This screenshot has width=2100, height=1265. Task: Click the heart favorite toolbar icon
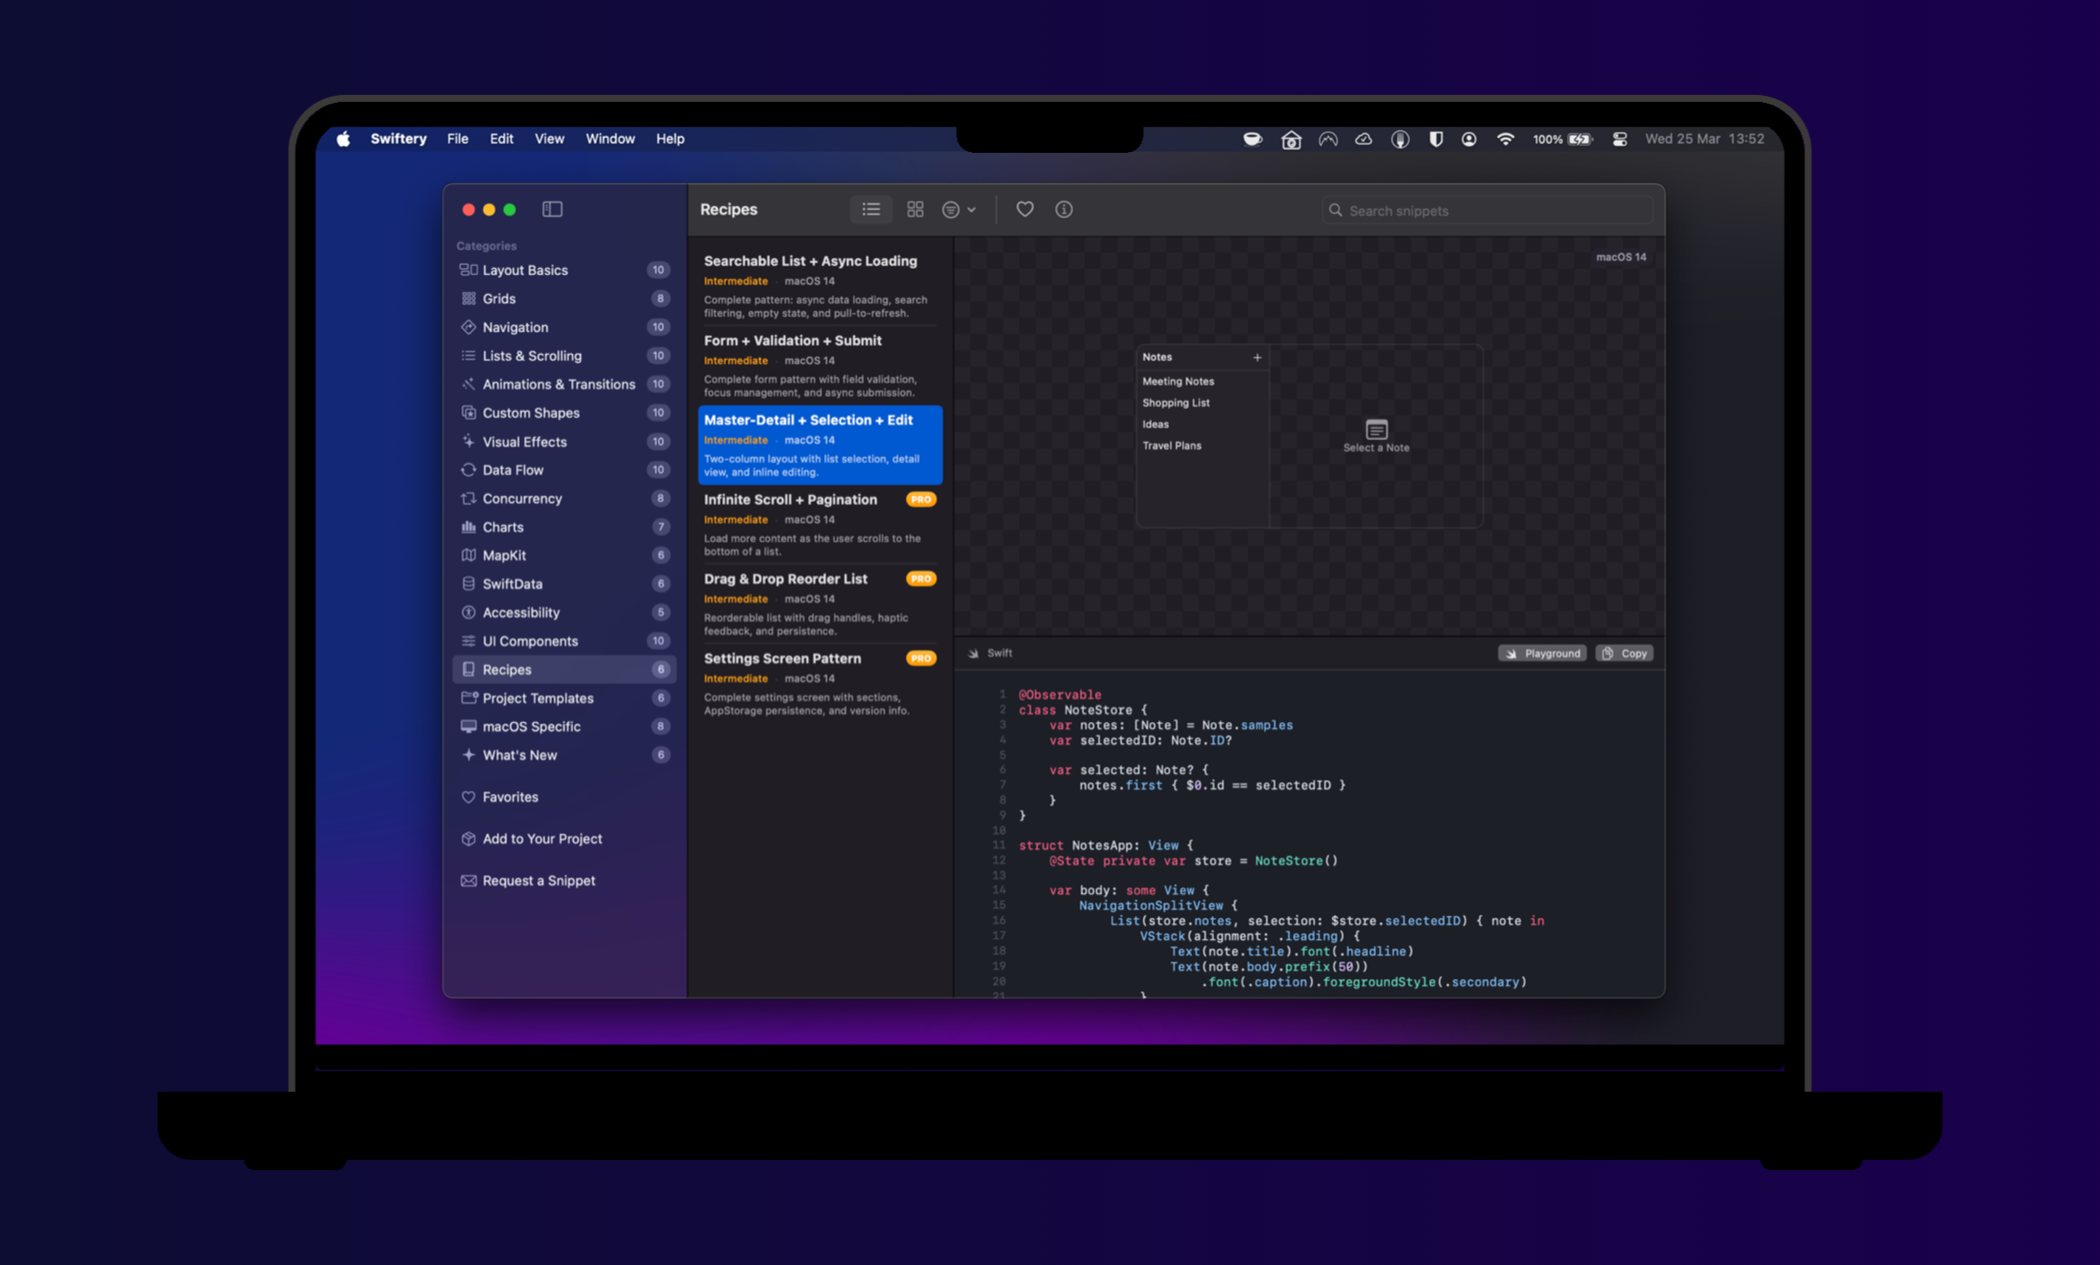1025,209
